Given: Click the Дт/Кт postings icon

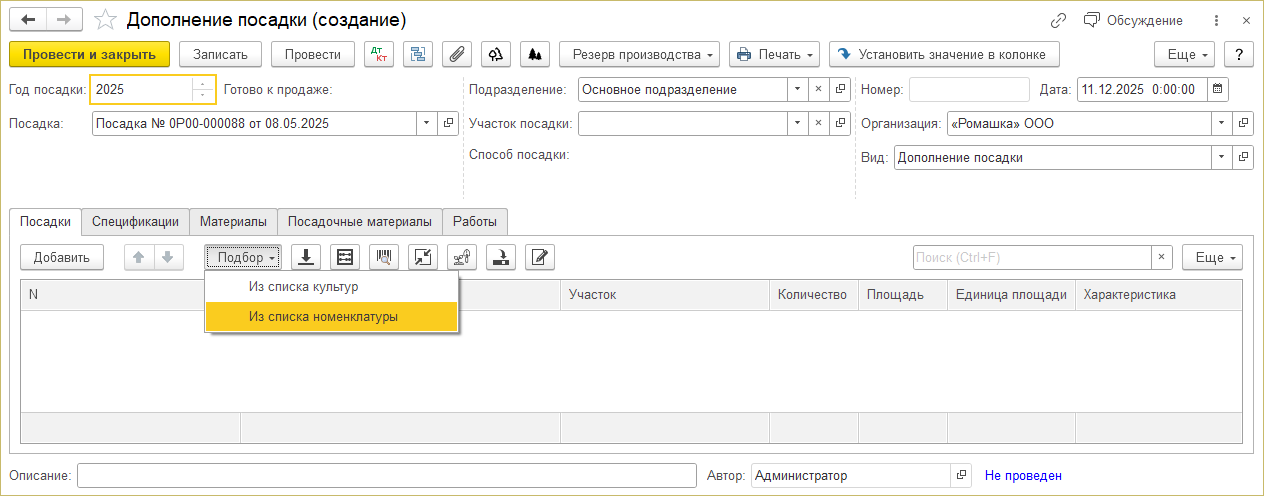Looking at the screenshot, I should tap(379, 54).
